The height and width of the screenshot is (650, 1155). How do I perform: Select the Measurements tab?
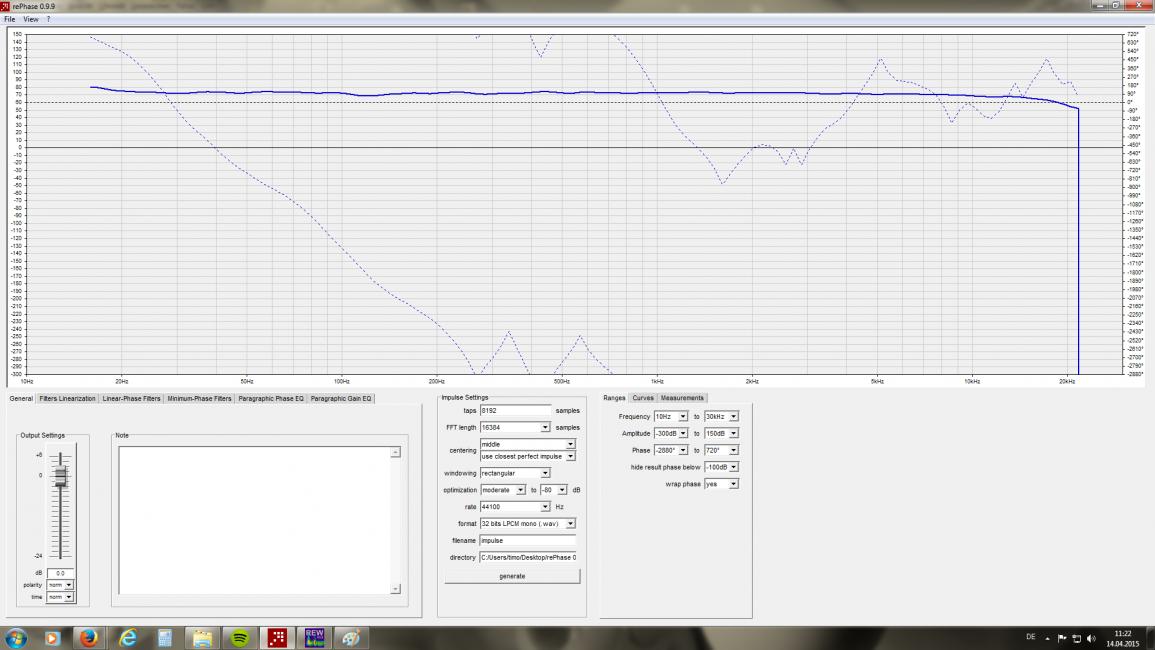[681, 398]
